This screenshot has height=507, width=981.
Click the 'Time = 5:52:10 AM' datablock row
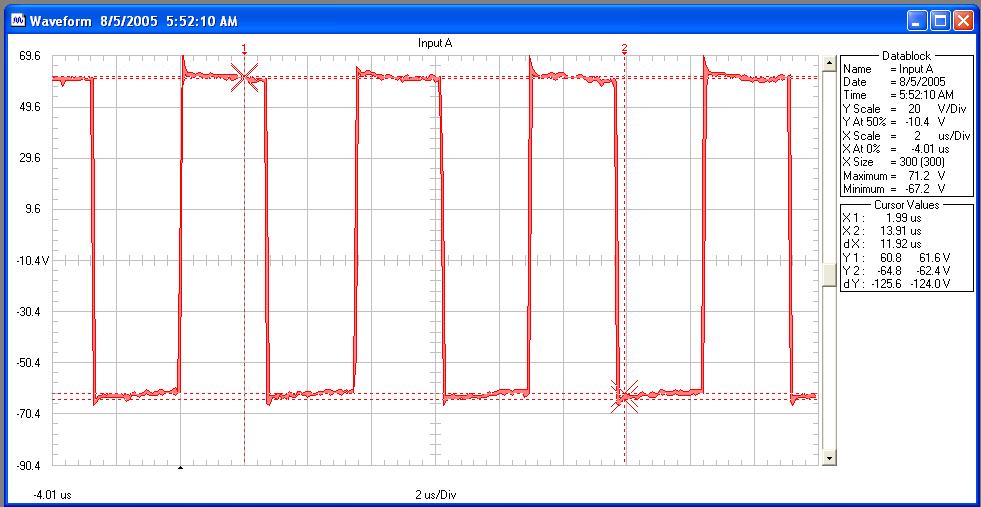pos(898,95)
